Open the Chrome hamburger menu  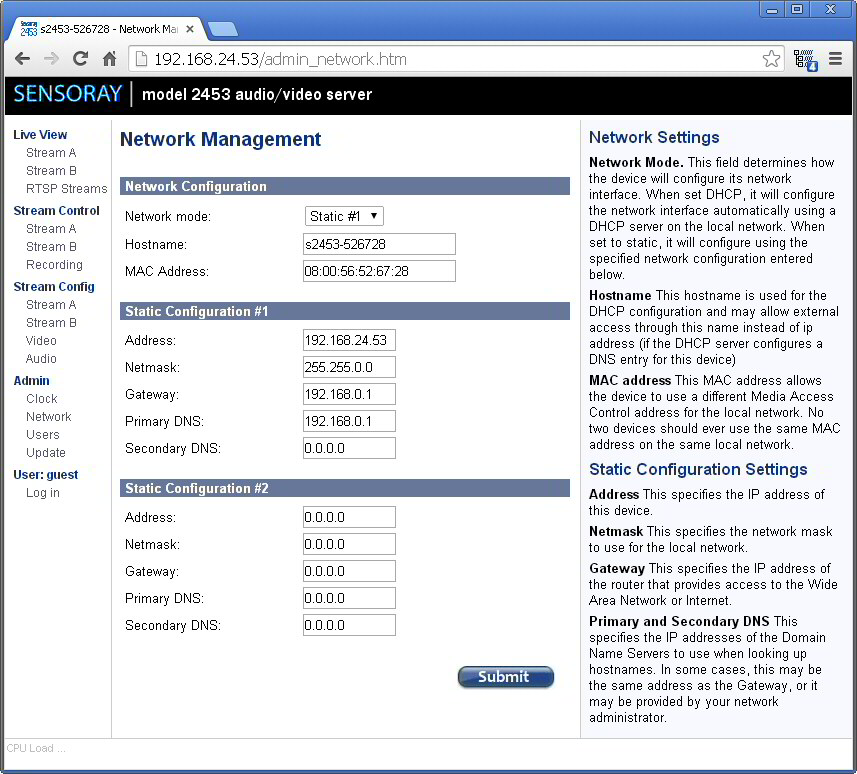pos(835,58)
